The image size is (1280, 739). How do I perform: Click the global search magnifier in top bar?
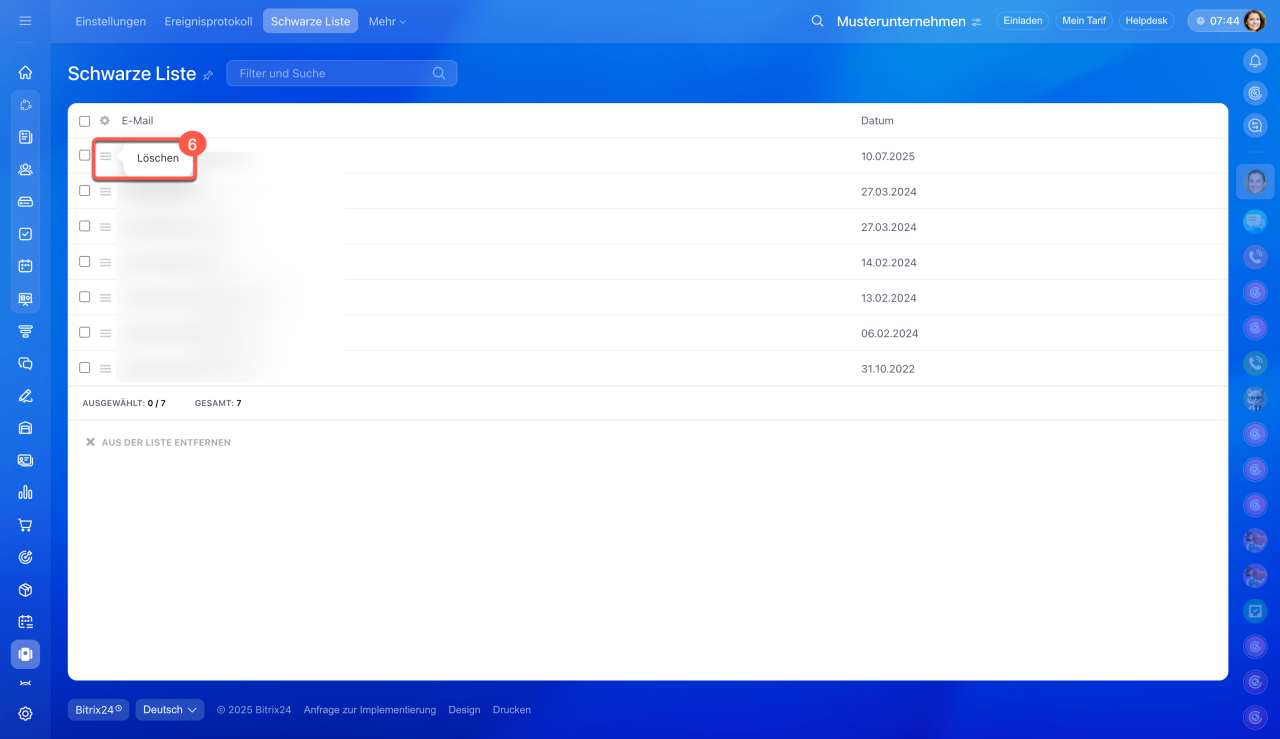817,21
